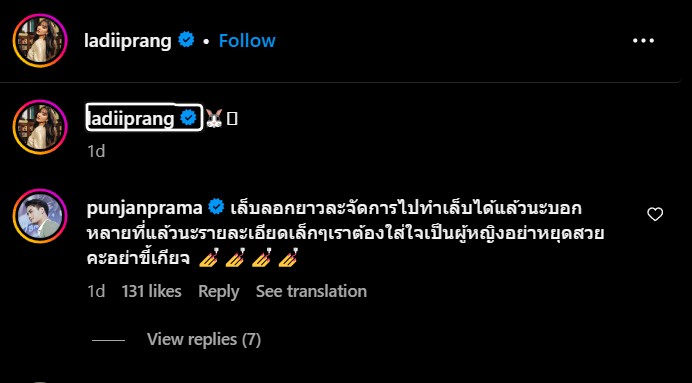Follow the ladiiprang account
The height and width of the screenshot is (383, 692).
(247, 41)
